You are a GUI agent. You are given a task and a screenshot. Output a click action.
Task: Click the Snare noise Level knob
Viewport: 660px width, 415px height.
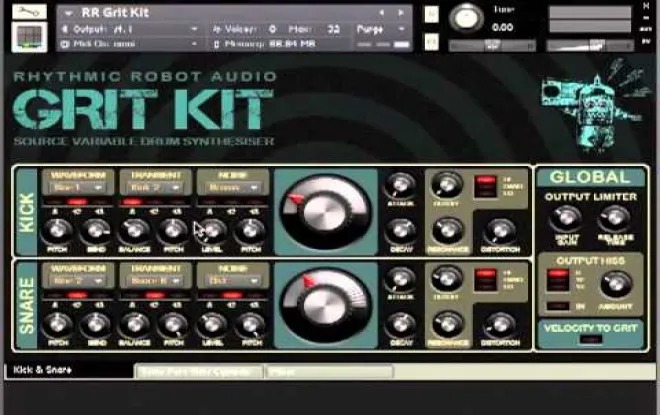tap(212, 325)
